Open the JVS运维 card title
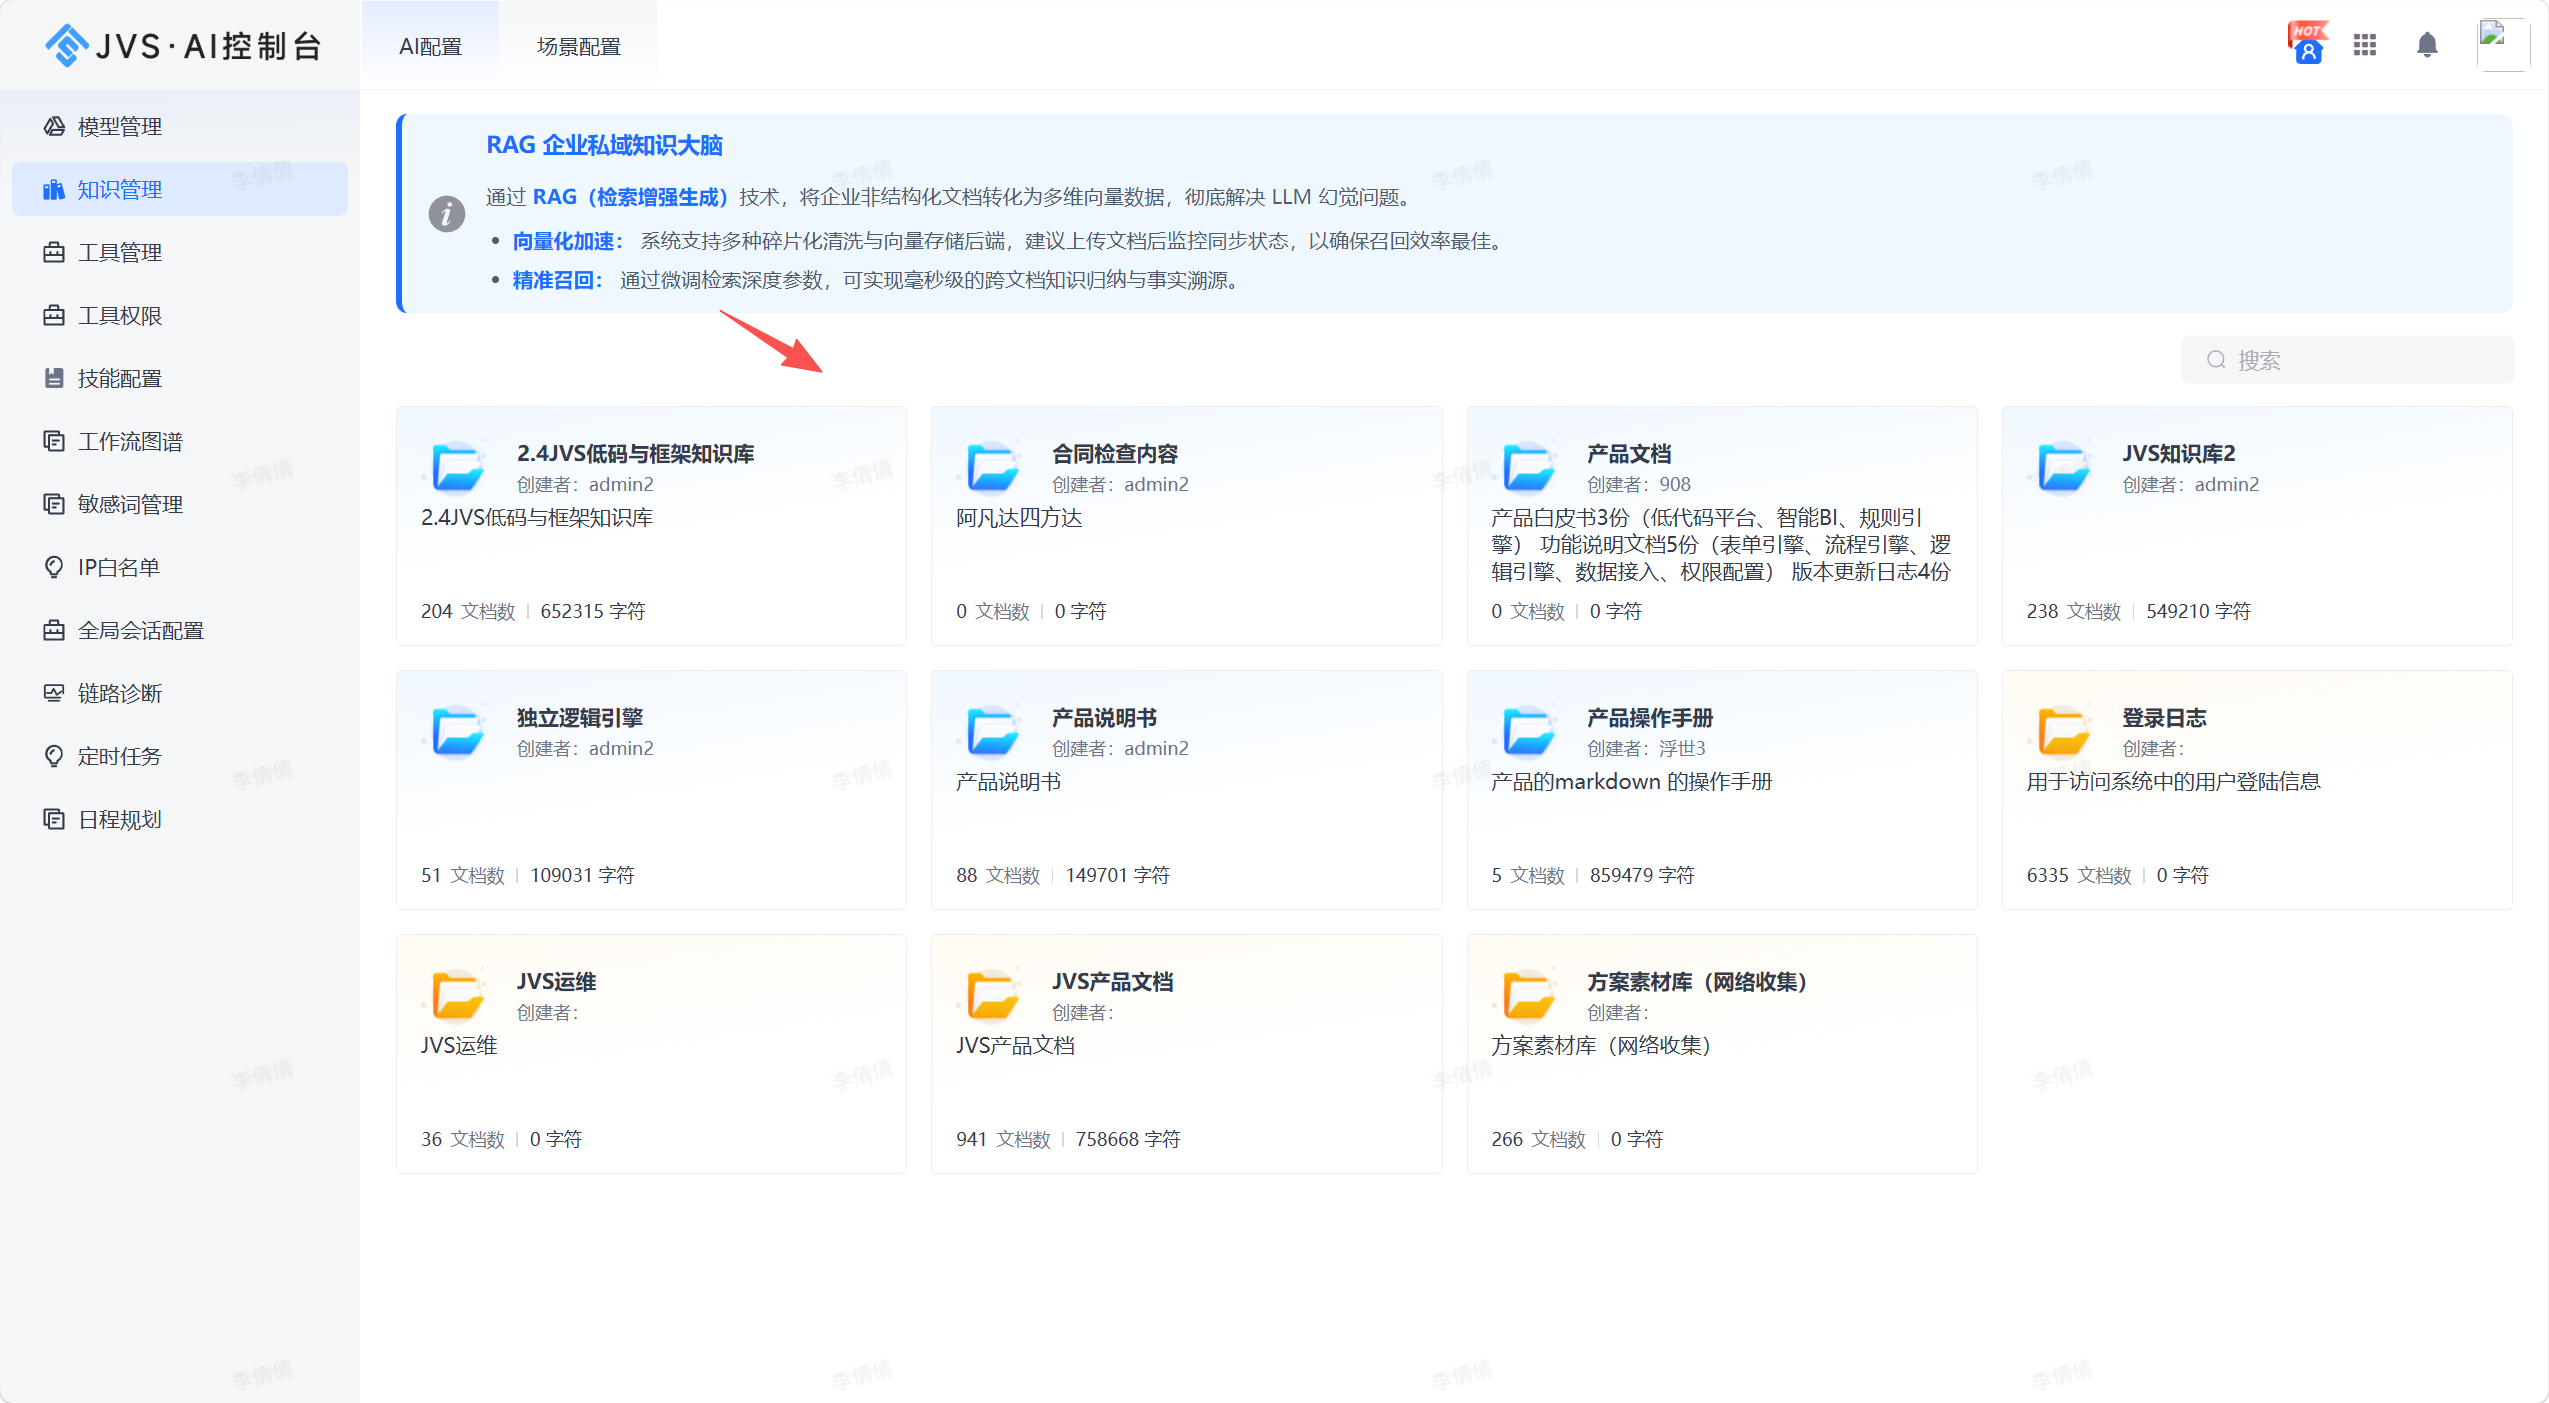Viewport: 2549px width, 1403px height. [x=556, y=982]
